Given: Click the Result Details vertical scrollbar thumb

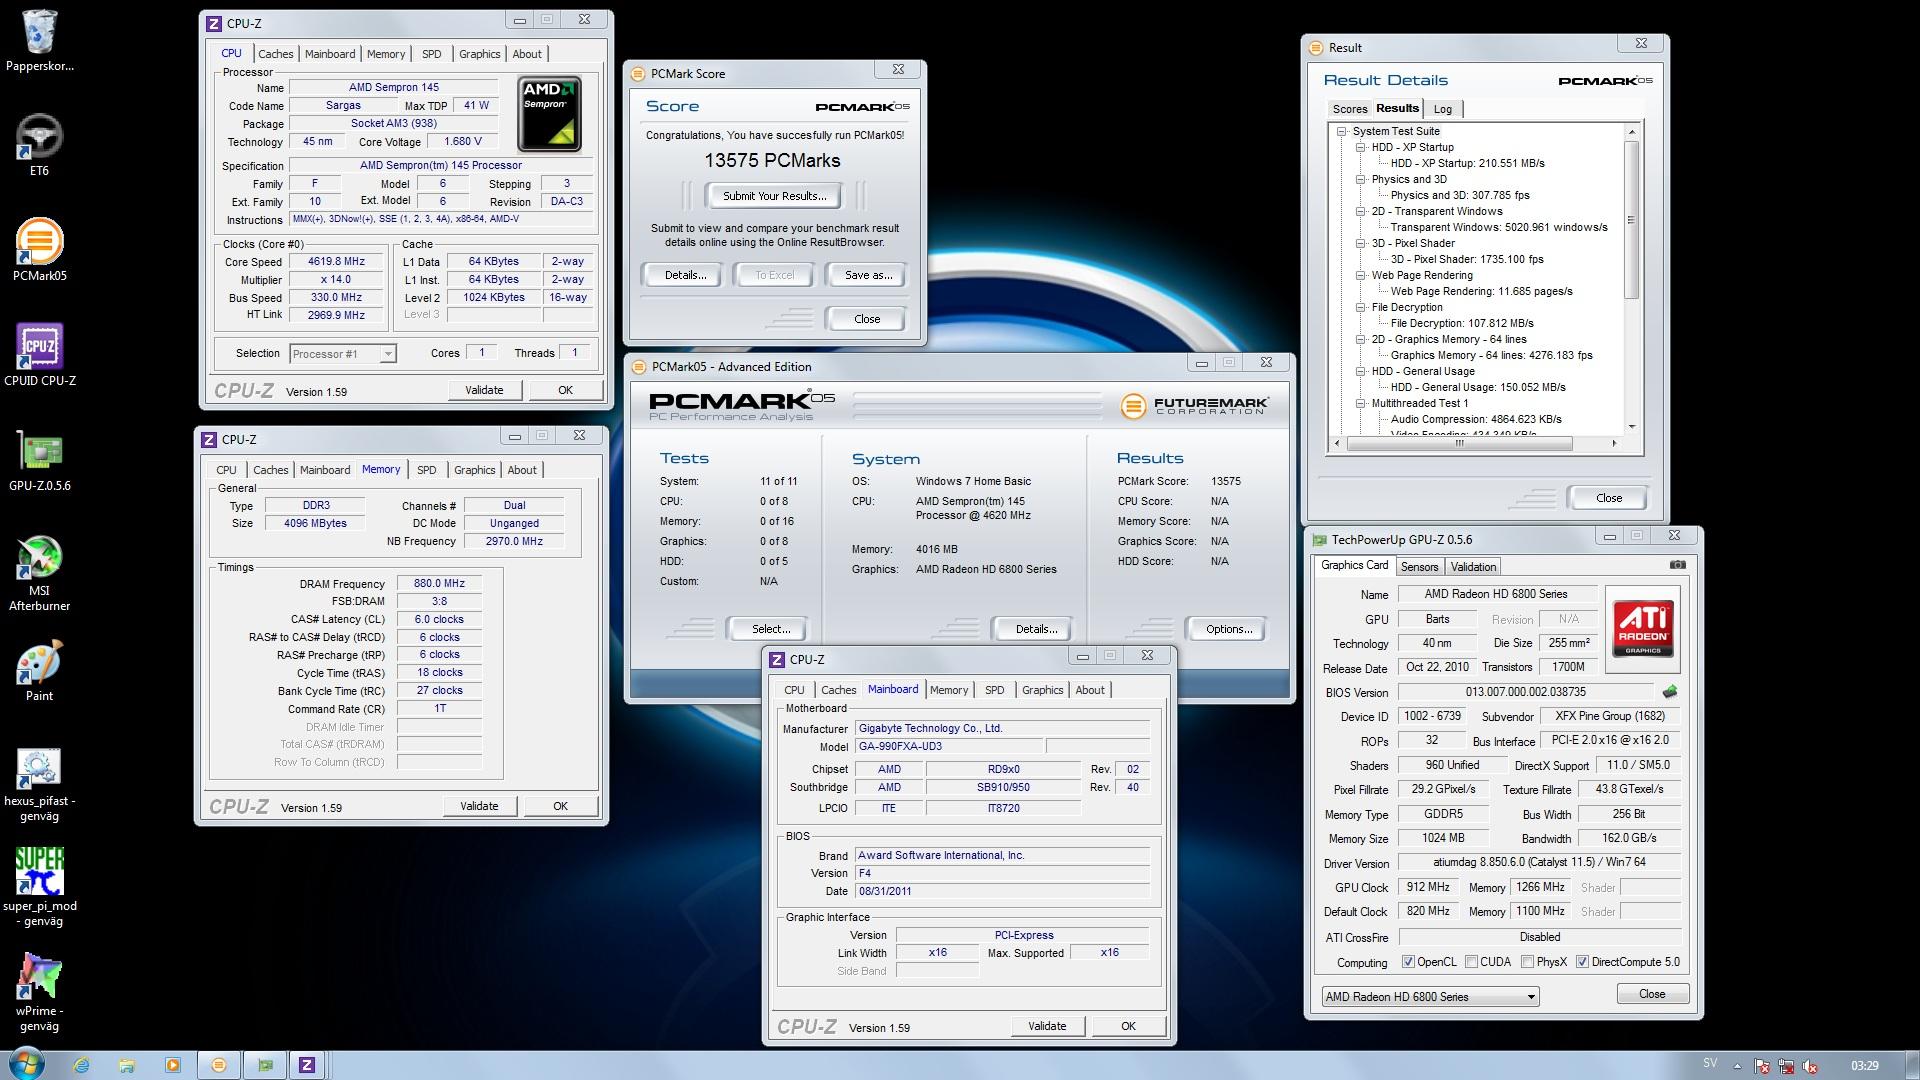Looking at the screenshot, I should tap(1632, 220).
